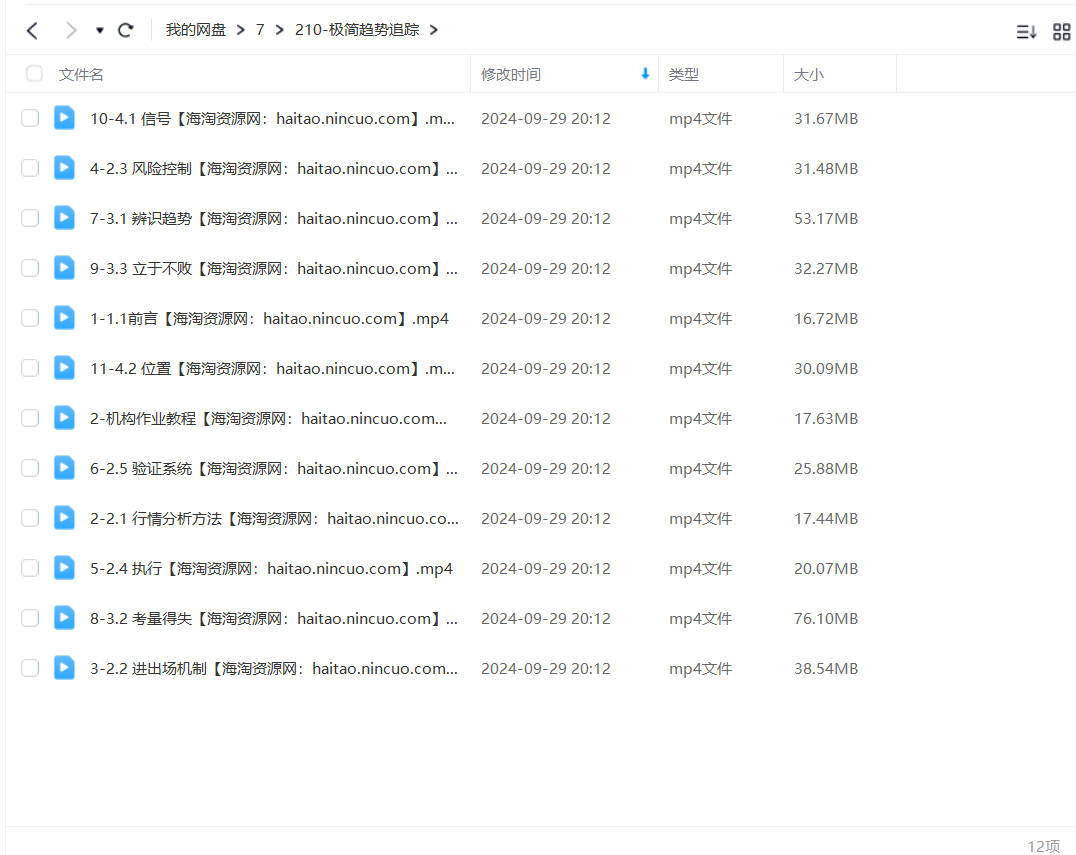Screen dimensions: 1076x855
Task: Click the 16.72MB size value
Action: click(x=826, y=318)
